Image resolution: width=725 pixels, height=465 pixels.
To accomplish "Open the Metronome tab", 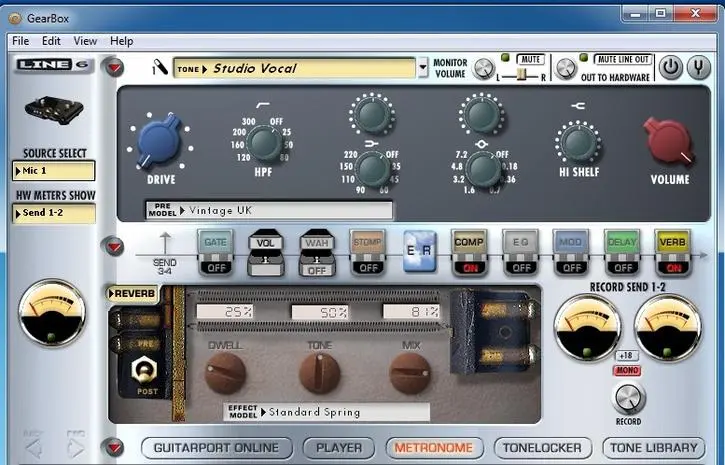I will (434, 447).
